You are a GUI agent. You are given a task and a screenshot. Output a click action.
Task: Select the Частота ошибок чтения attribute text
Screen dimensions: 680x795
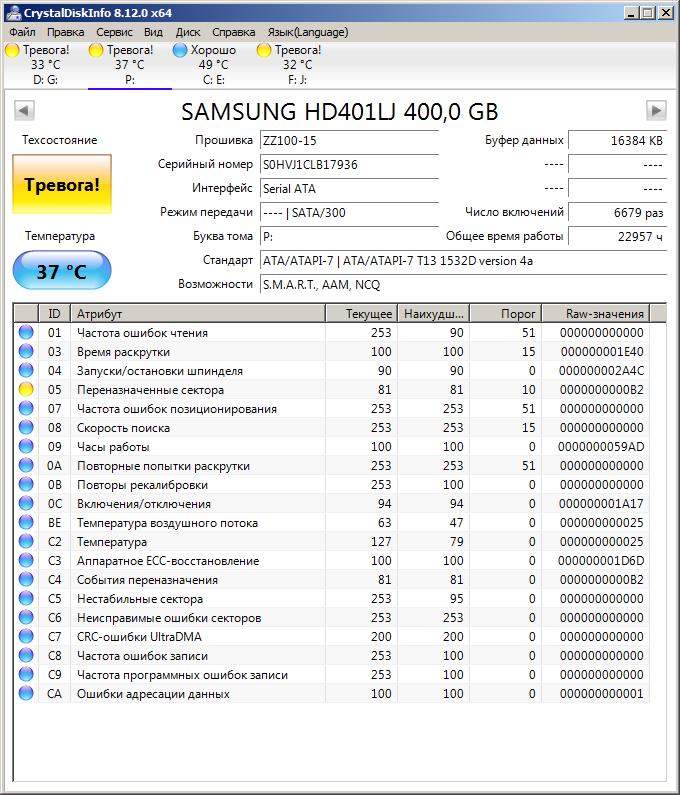point(142,333)
